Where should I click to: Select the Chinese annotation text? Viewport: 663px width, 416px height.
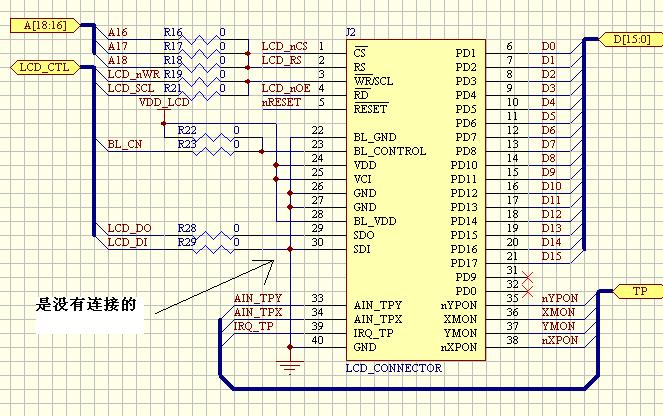[85, 305]
